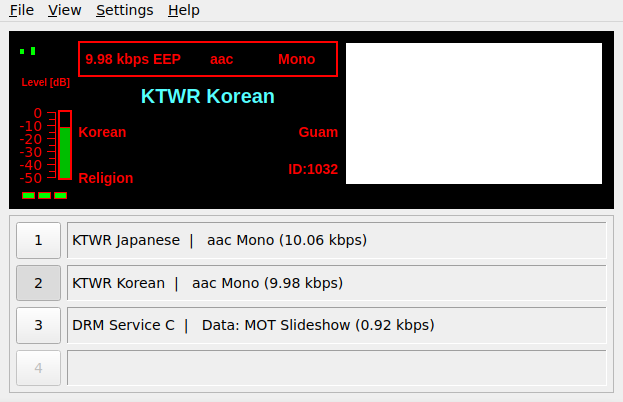Screen dimensions: 623x402
Task: Open the File menu
Action: pyautogui.click(x=21, y=10)
